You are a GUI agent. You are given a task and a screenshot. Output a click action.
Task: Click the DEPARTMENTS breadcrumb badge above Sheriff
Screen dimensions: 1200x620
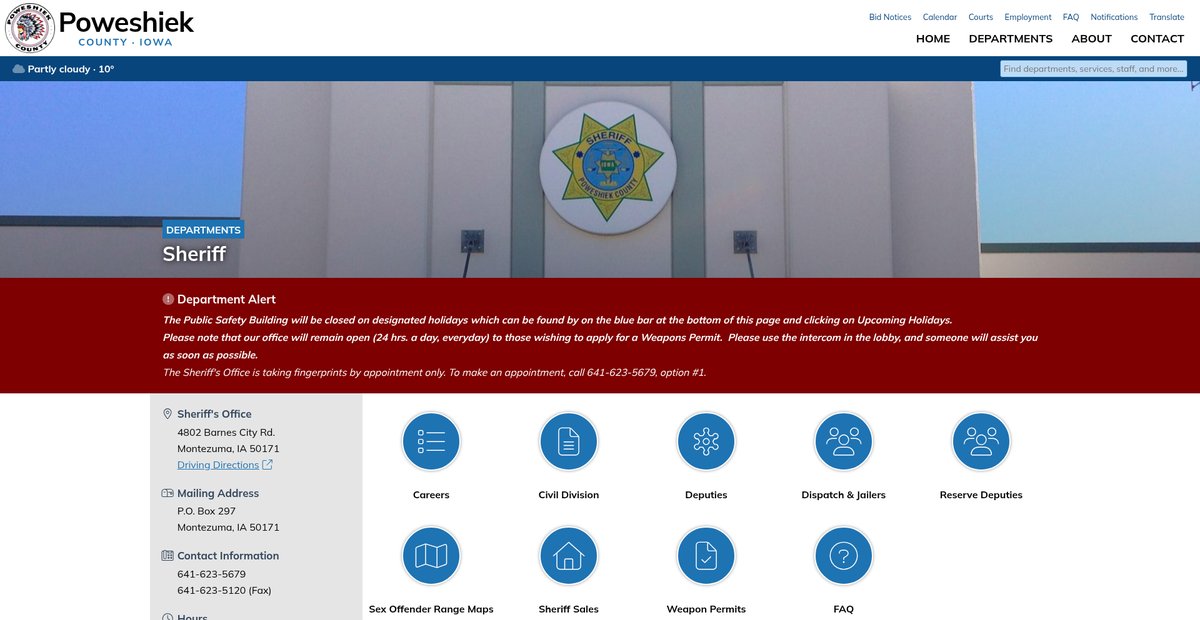point(203,230)
